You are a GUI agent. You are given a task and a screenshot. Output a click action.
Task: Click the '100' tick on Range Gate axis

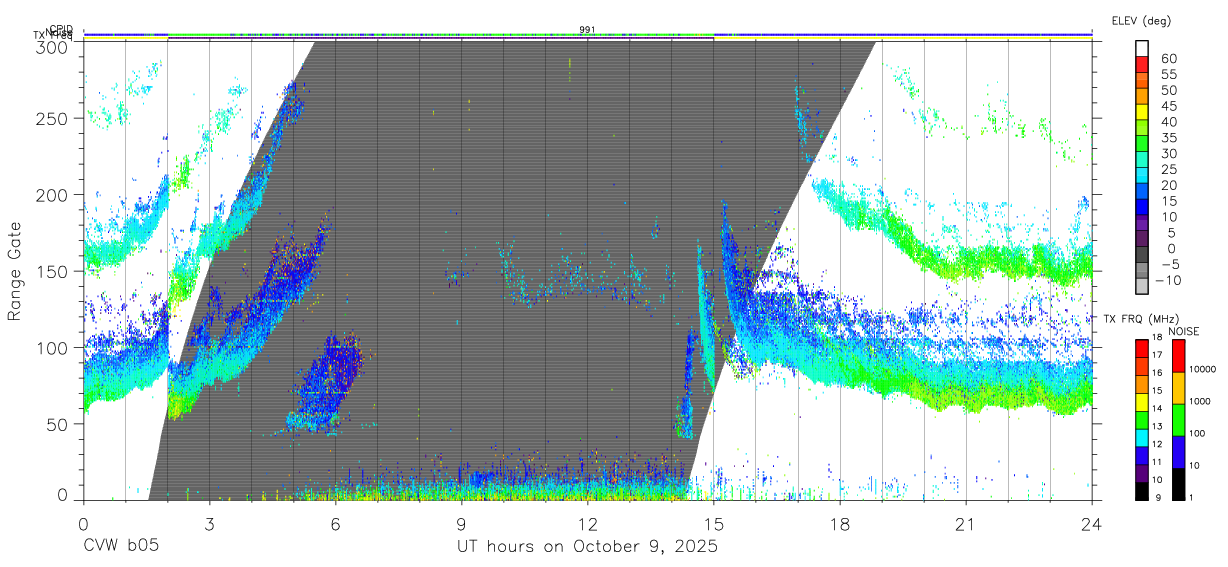coord(53,348)
